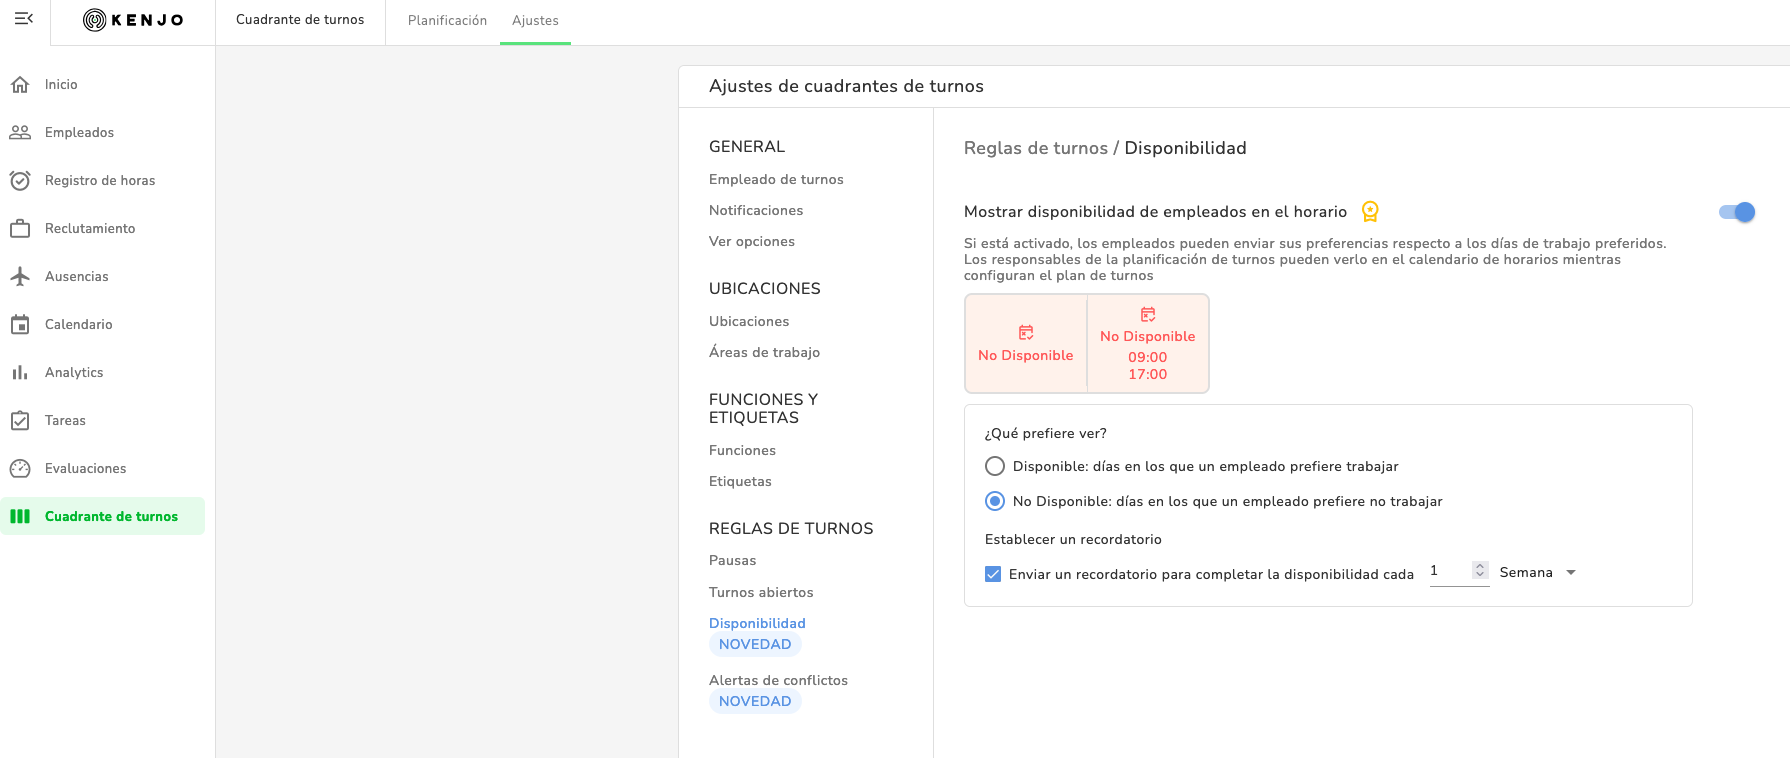Click the Evaluaciones gauge icon
The width and height of the screenshot is (1790, 758).
(x=20, y=468)
